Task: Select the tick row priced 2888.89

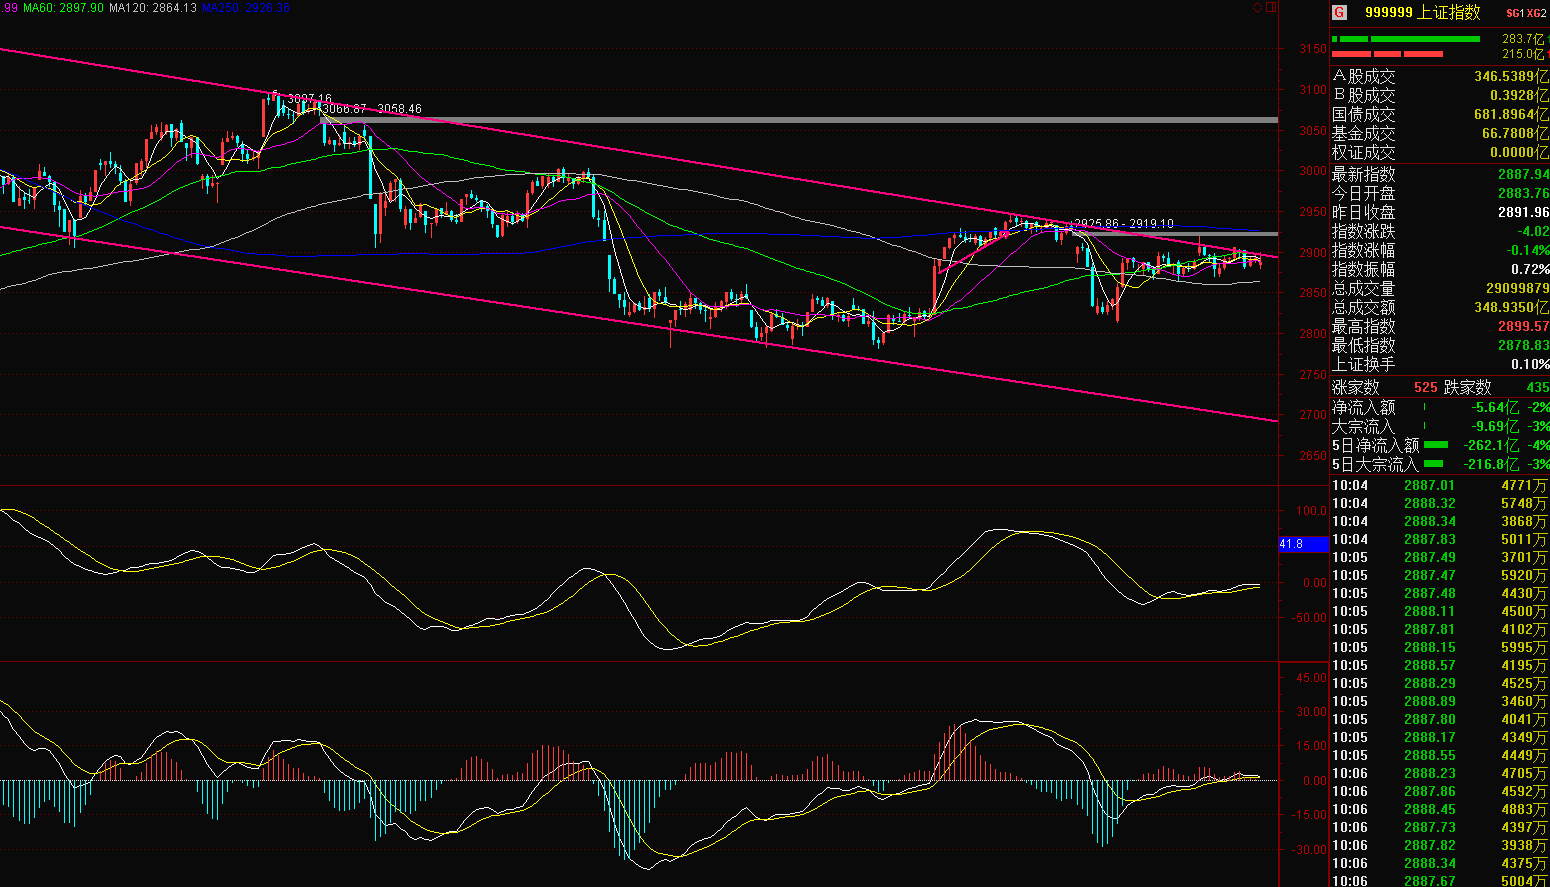Action: click(1440, 701)
